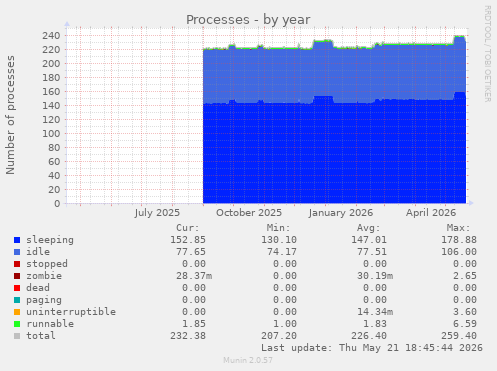
Task: Click the zombie legend color swatch
Action: [x=17, y=276]
